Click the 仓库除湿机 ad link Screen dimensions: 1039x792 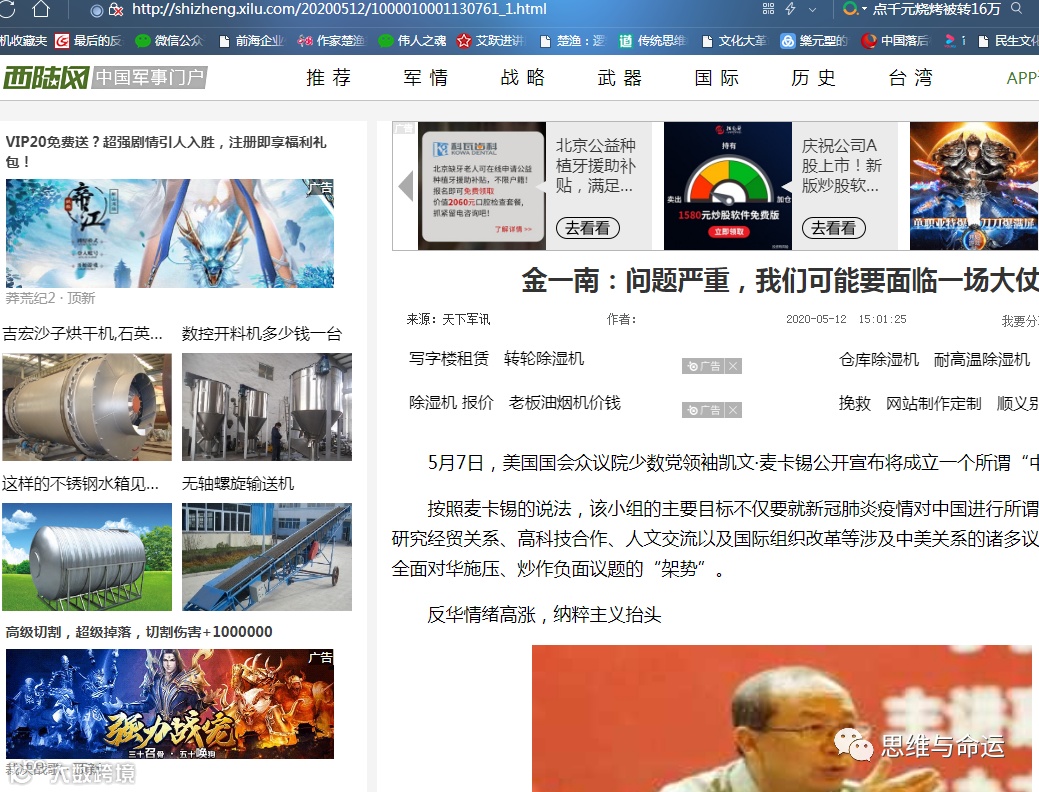879,360
